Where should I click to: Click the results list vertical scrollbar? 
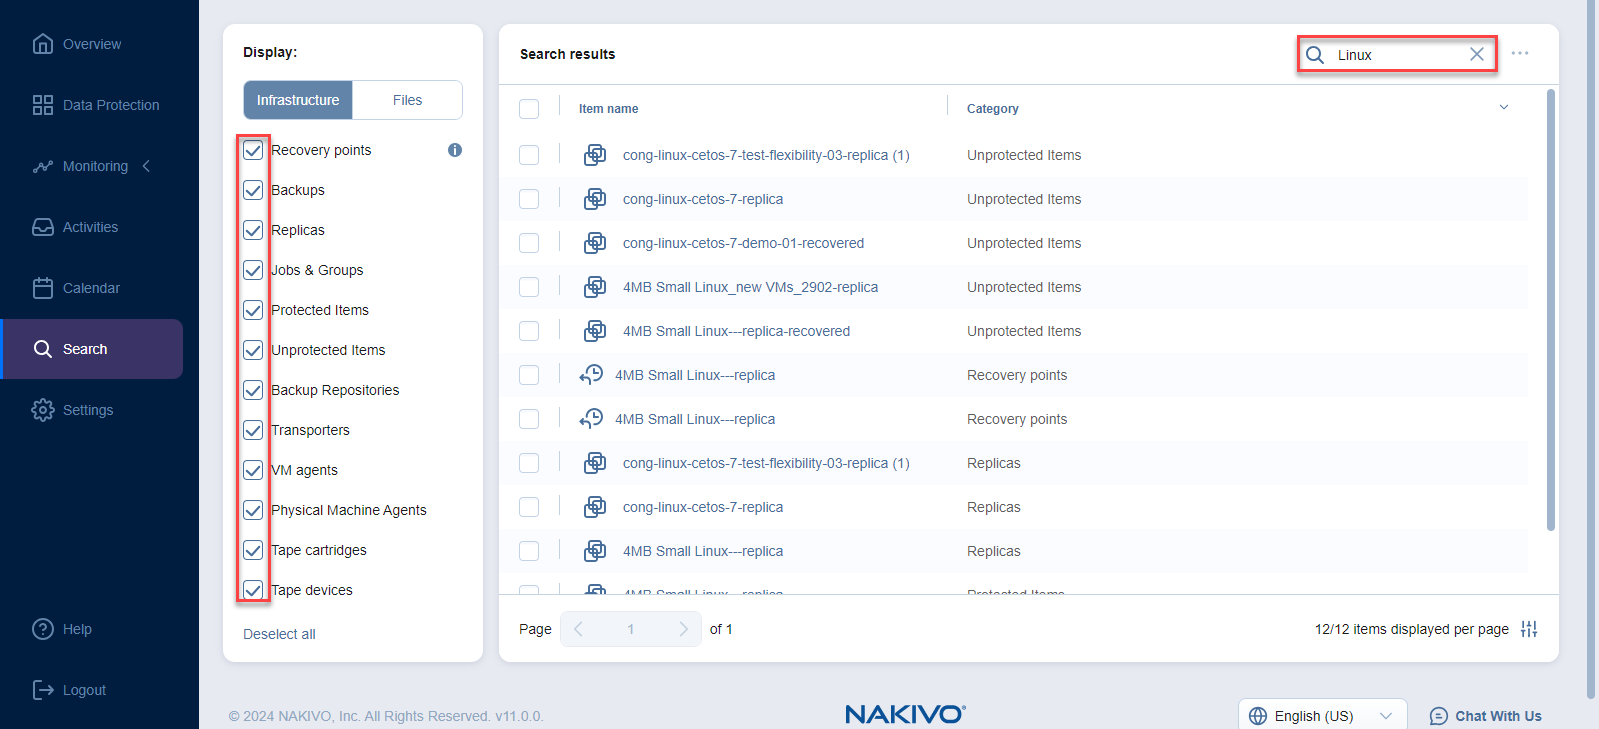click(x=1550, y=310)
